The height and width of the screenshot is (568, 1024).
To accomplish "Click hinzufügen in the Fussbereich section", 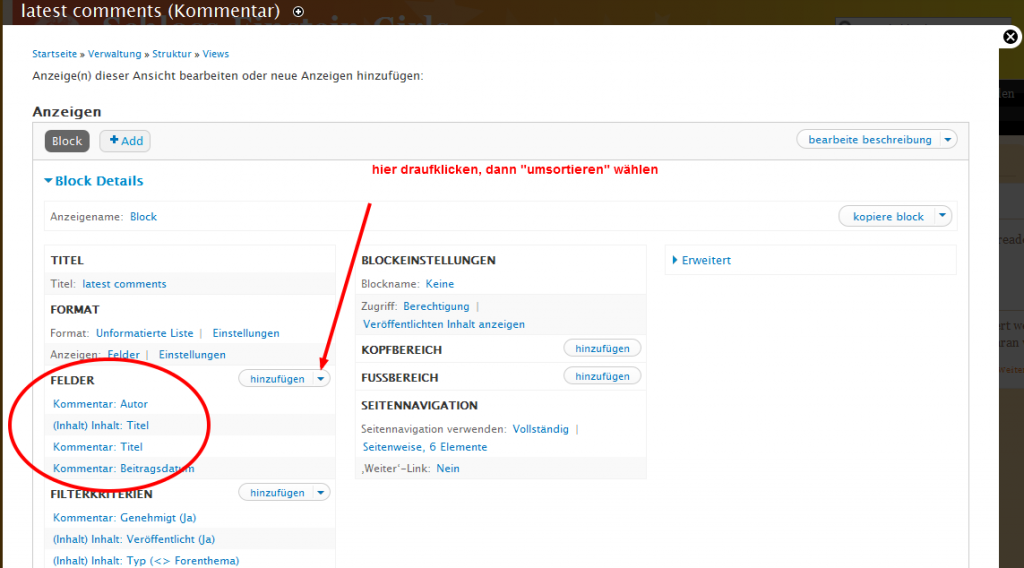I will (602, 376).
